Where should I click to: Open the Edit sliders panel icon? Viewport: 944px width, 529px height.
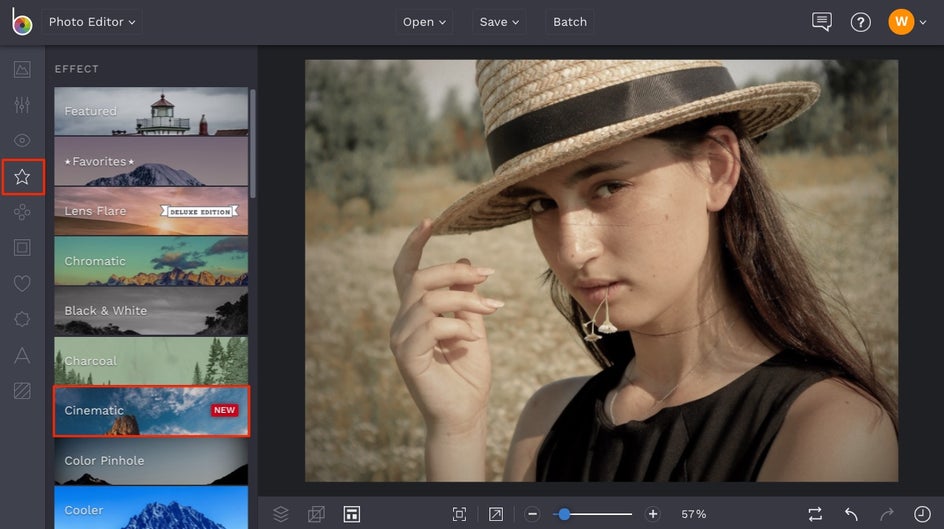22,105
